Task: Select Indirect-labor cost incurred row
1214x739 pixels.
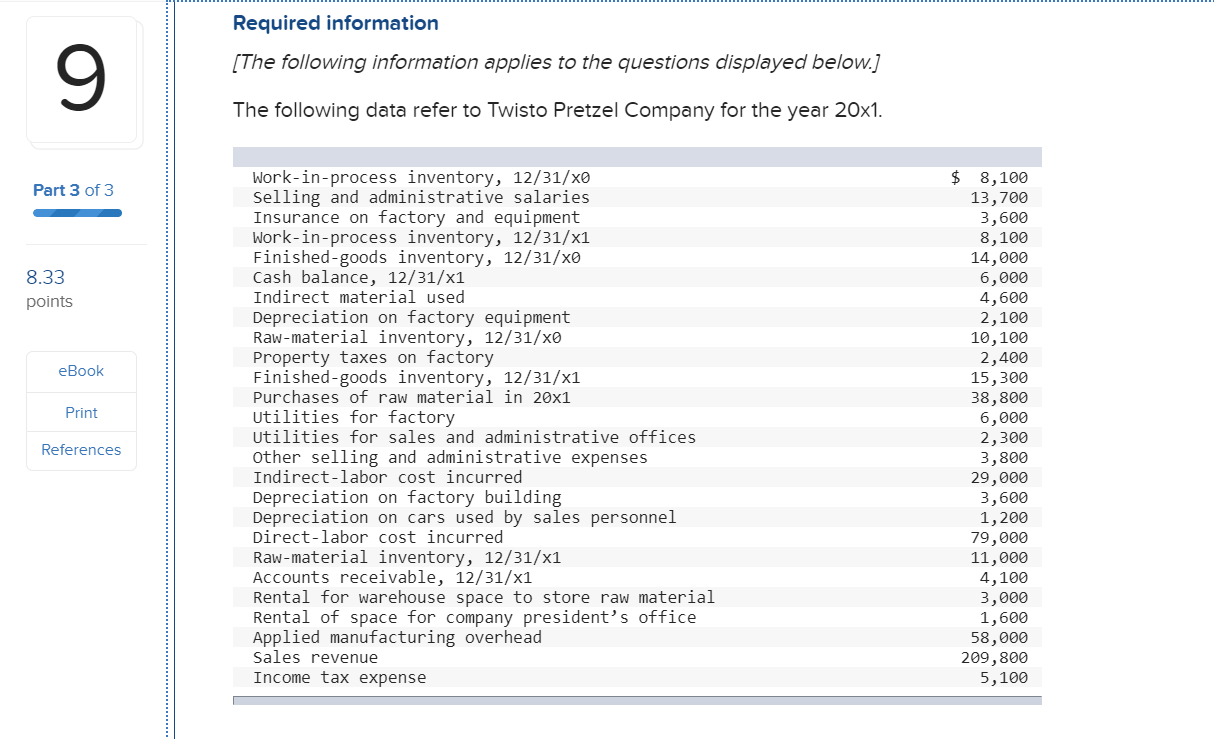Action: (638, 477)
